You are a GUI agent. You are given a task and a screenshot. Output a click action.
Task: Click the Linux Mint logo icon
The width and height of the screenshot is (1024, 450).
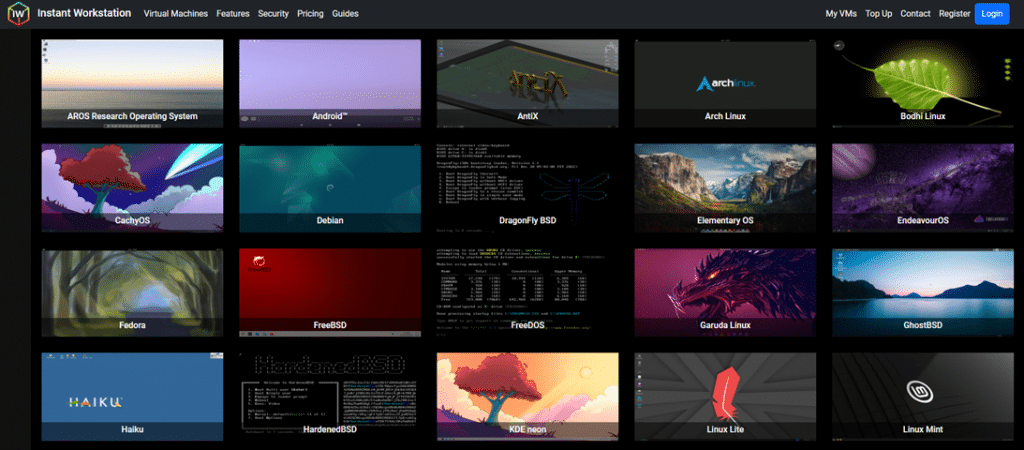click(x=922, y=391)
